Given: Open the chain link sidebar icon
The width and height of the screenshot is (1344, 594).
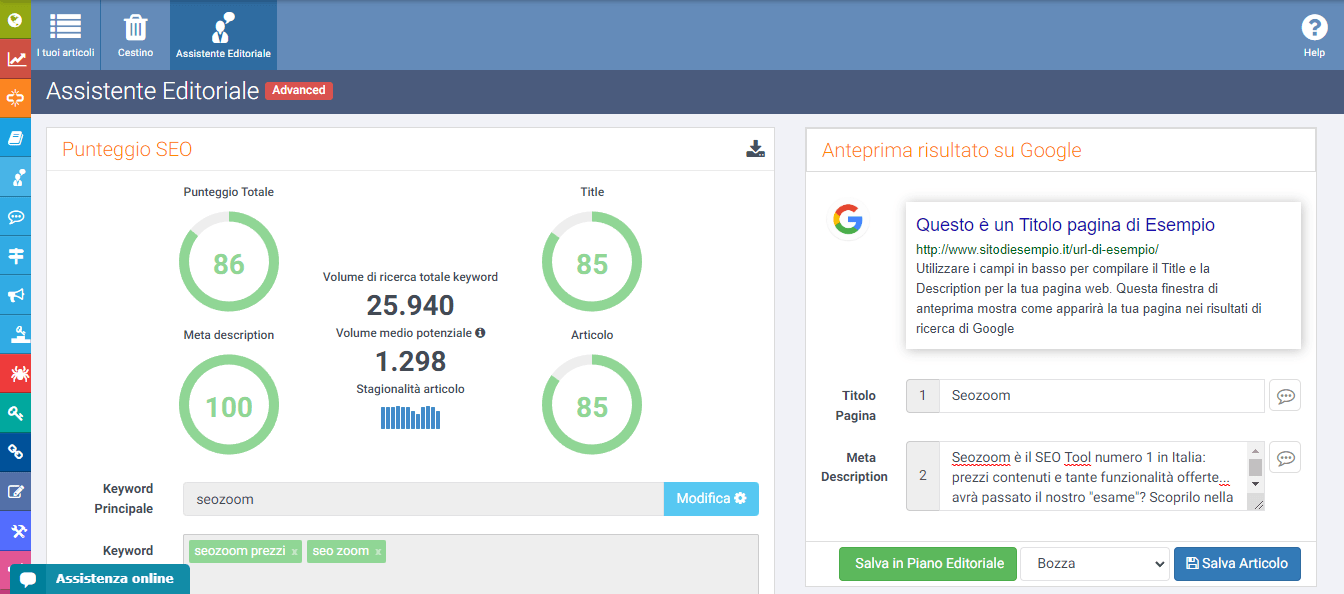Looking at the screenshot, I should pyautogui.click(x=16, y=452).
